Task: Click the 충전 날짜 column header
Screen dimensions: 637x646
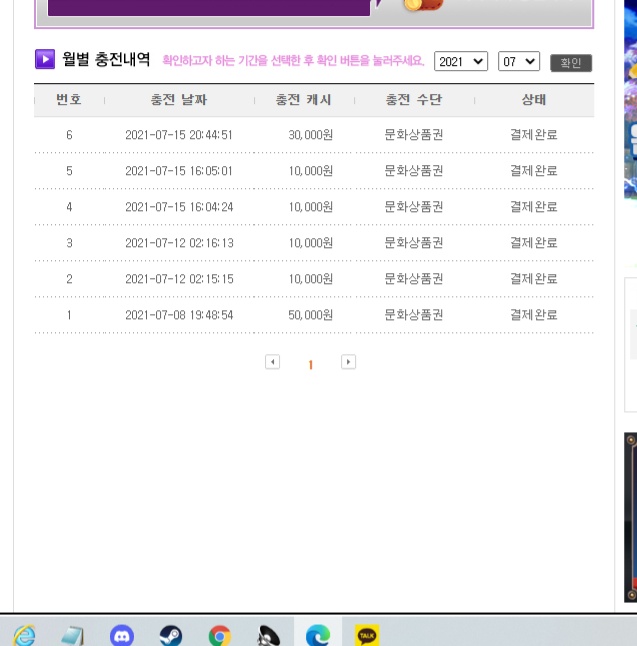Action: pos(178,99)
